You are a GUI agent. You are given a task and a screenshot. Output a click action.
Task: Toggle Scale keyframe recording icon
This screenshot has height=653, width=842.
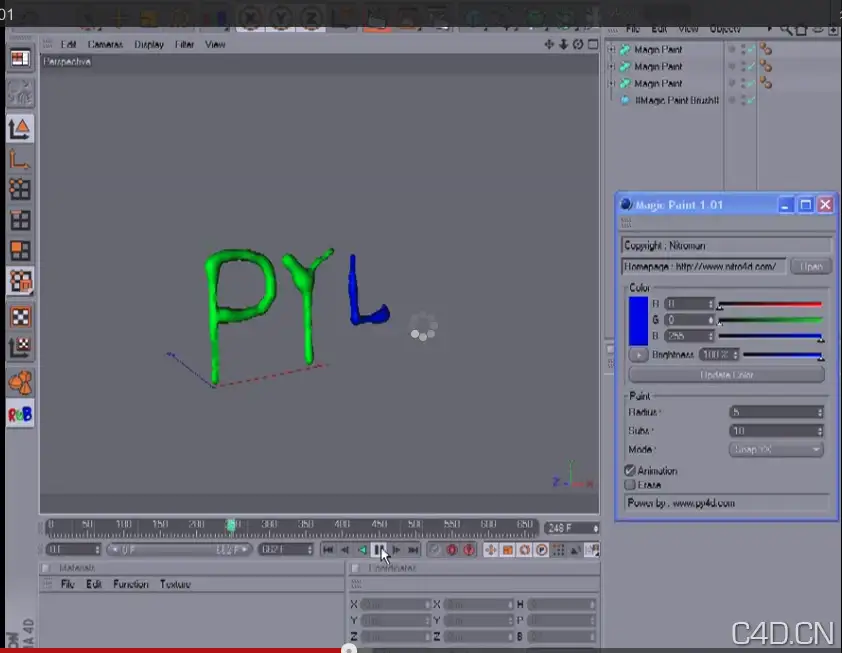coord(507,550)
